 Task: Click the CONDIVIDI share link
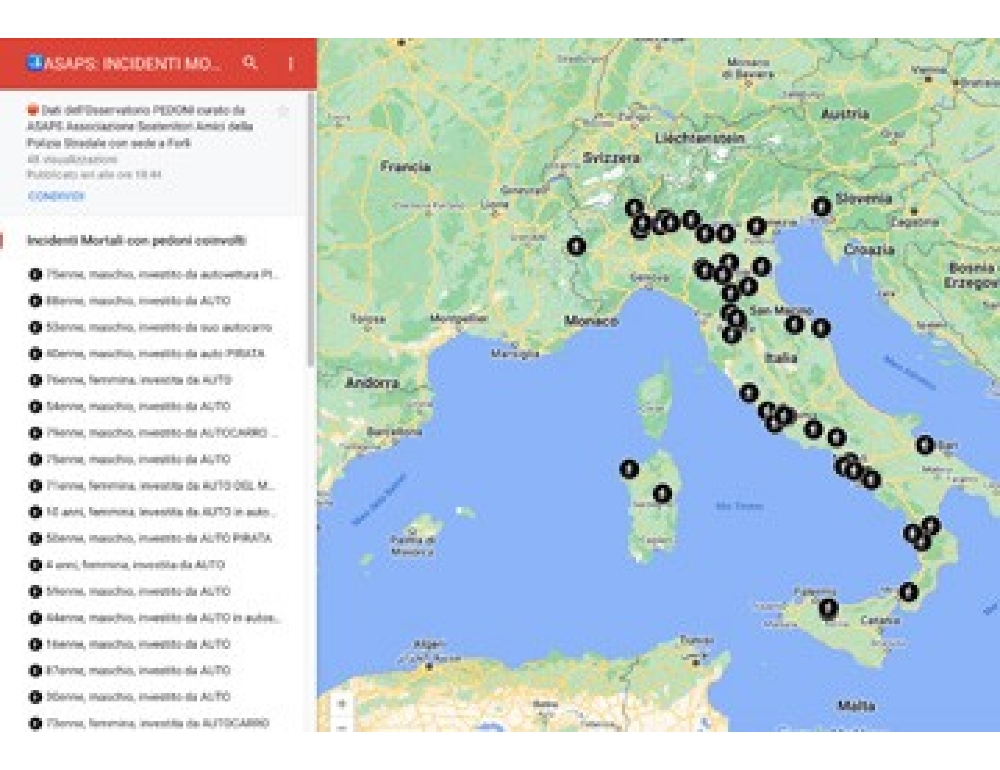(56, 196)
